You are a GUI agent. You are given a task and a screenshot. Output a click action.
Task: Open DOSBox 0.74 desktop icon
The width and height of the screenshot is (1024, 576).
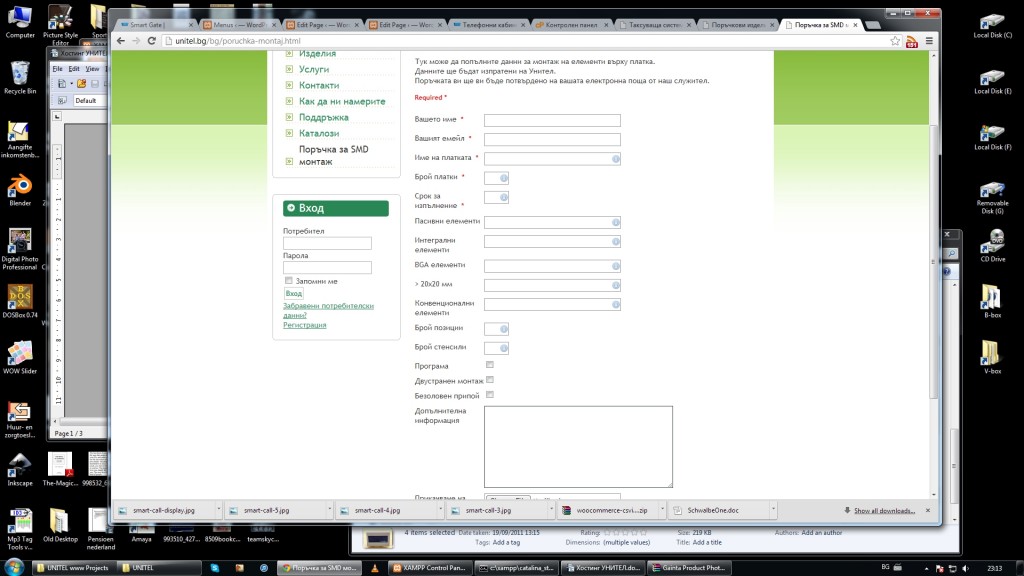20,302
